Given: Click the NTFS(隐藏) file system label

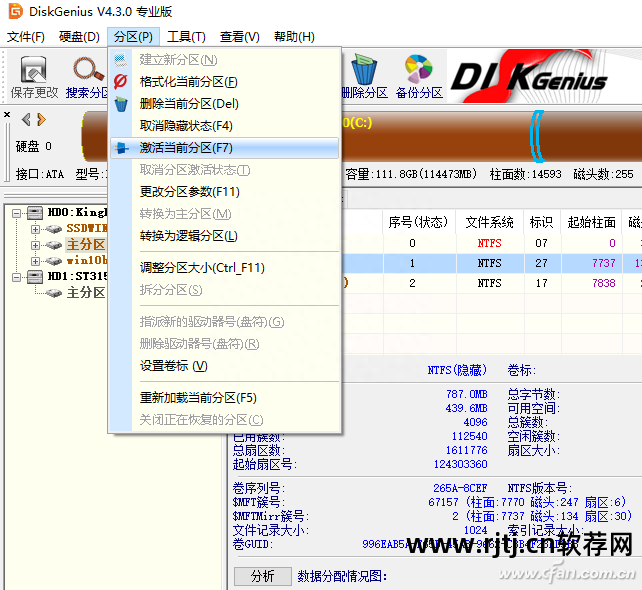Looking at the screenshot, I should (x=457, y=370).
